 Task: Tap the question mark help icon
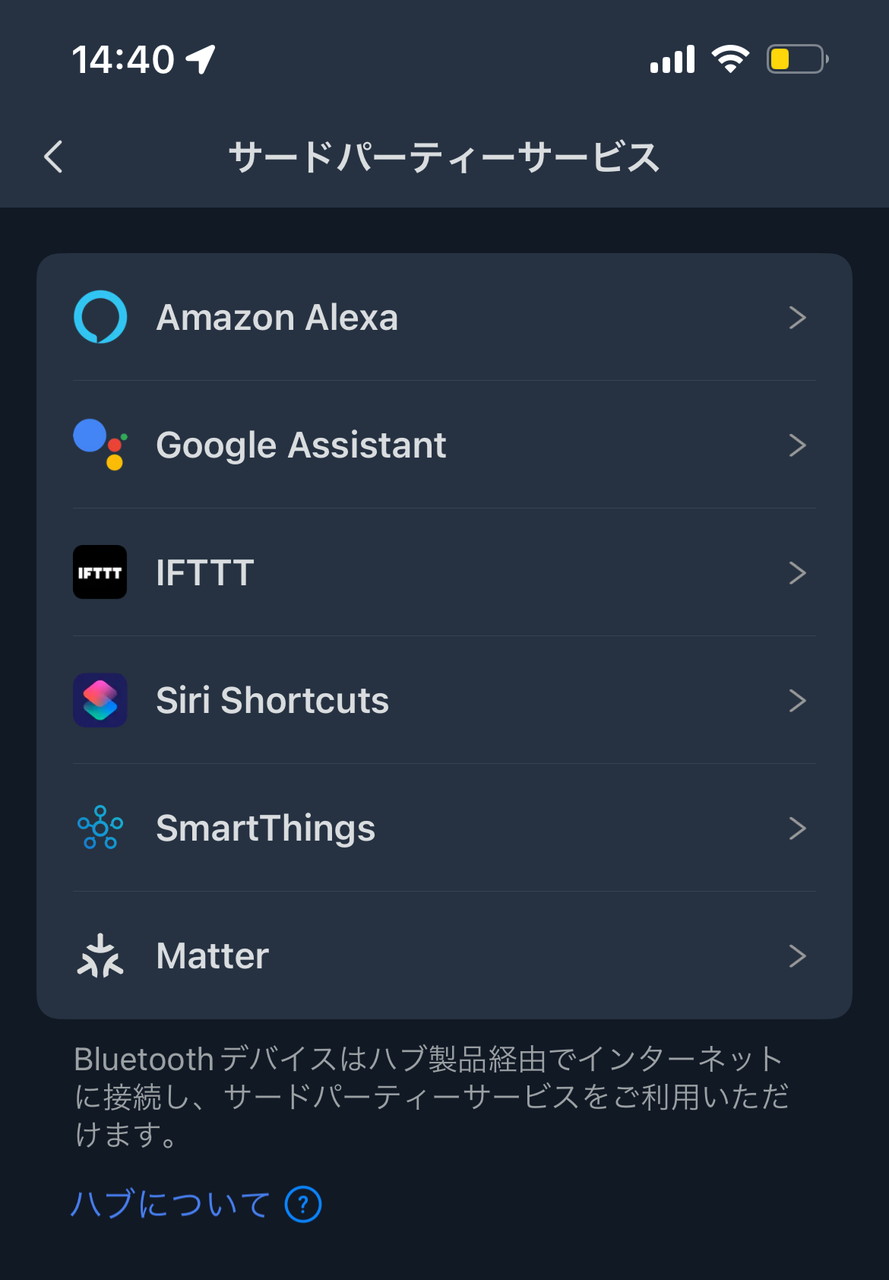(303, 1204)
